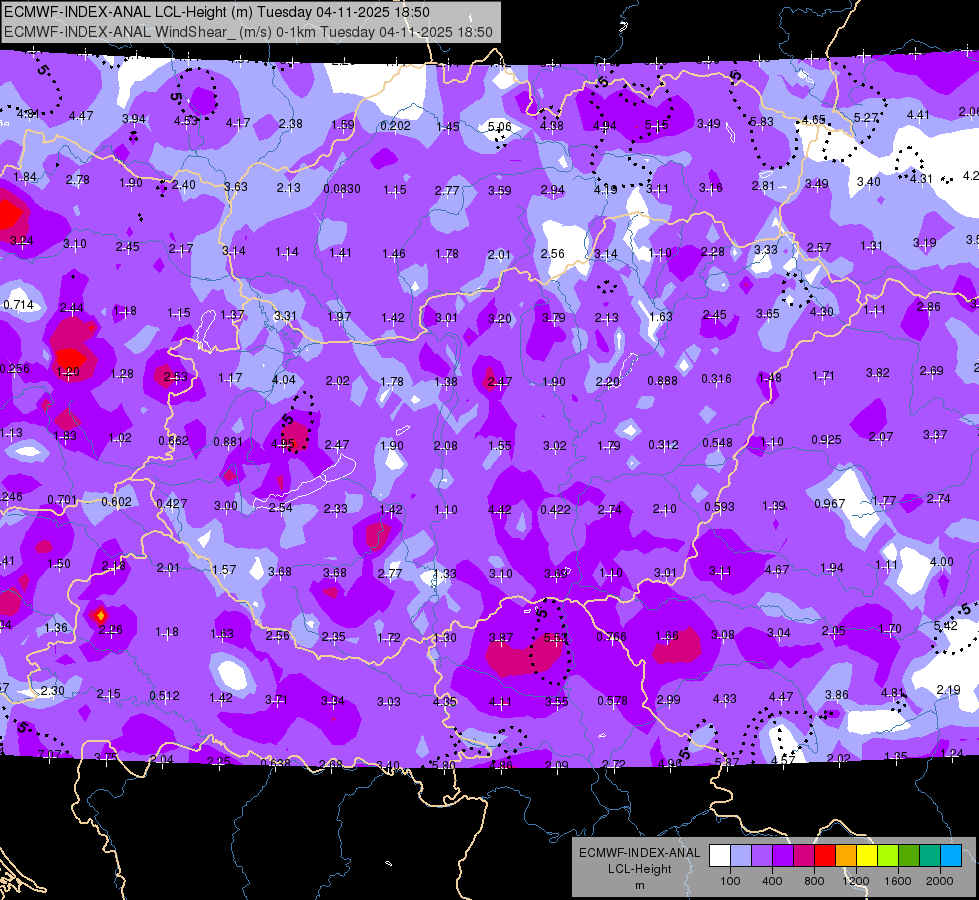The height and width of the screenshot is (900, 979).
Task: Click the wind shear value 3.37
Action: (935, 434)
